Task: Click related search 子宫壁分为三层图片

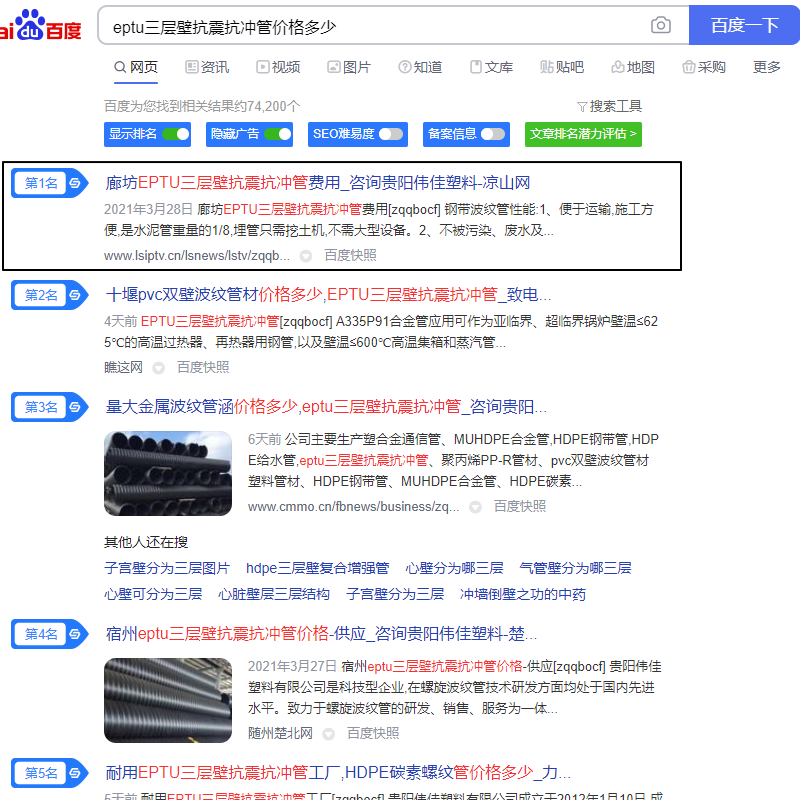Action: [167, 568]
